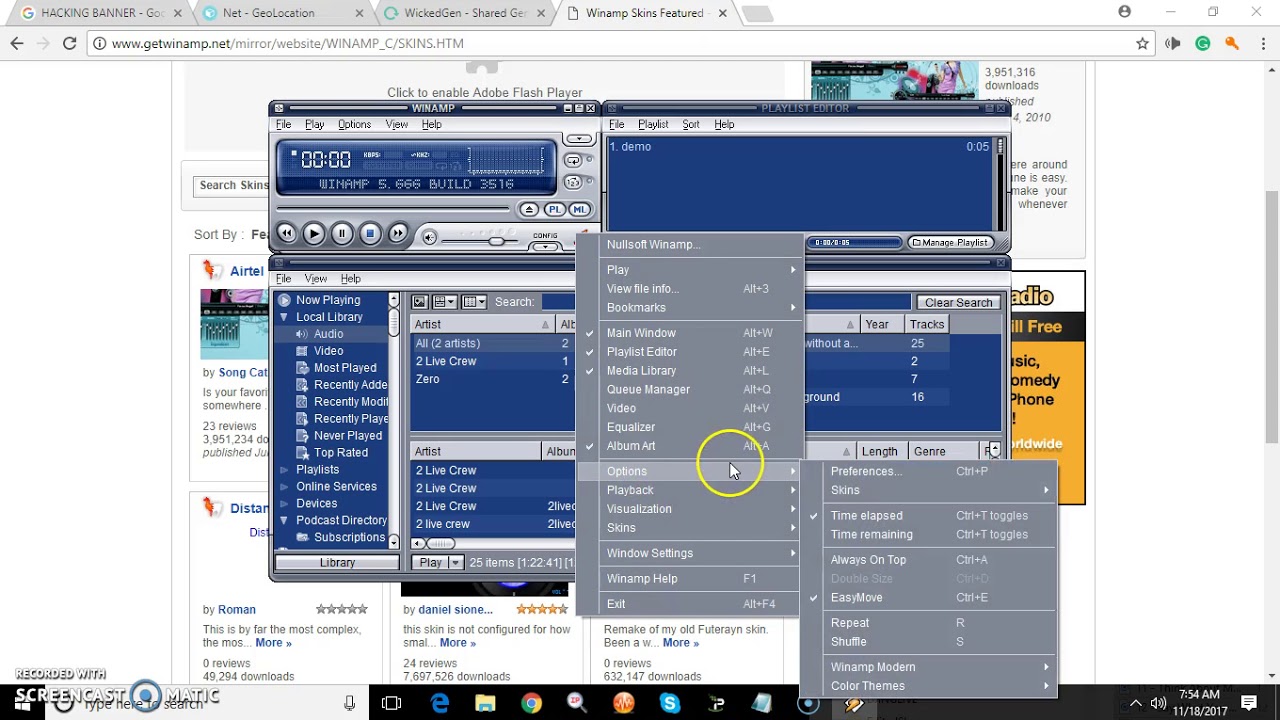Adjust the Winamp volume slider

(x=495, y=240)
